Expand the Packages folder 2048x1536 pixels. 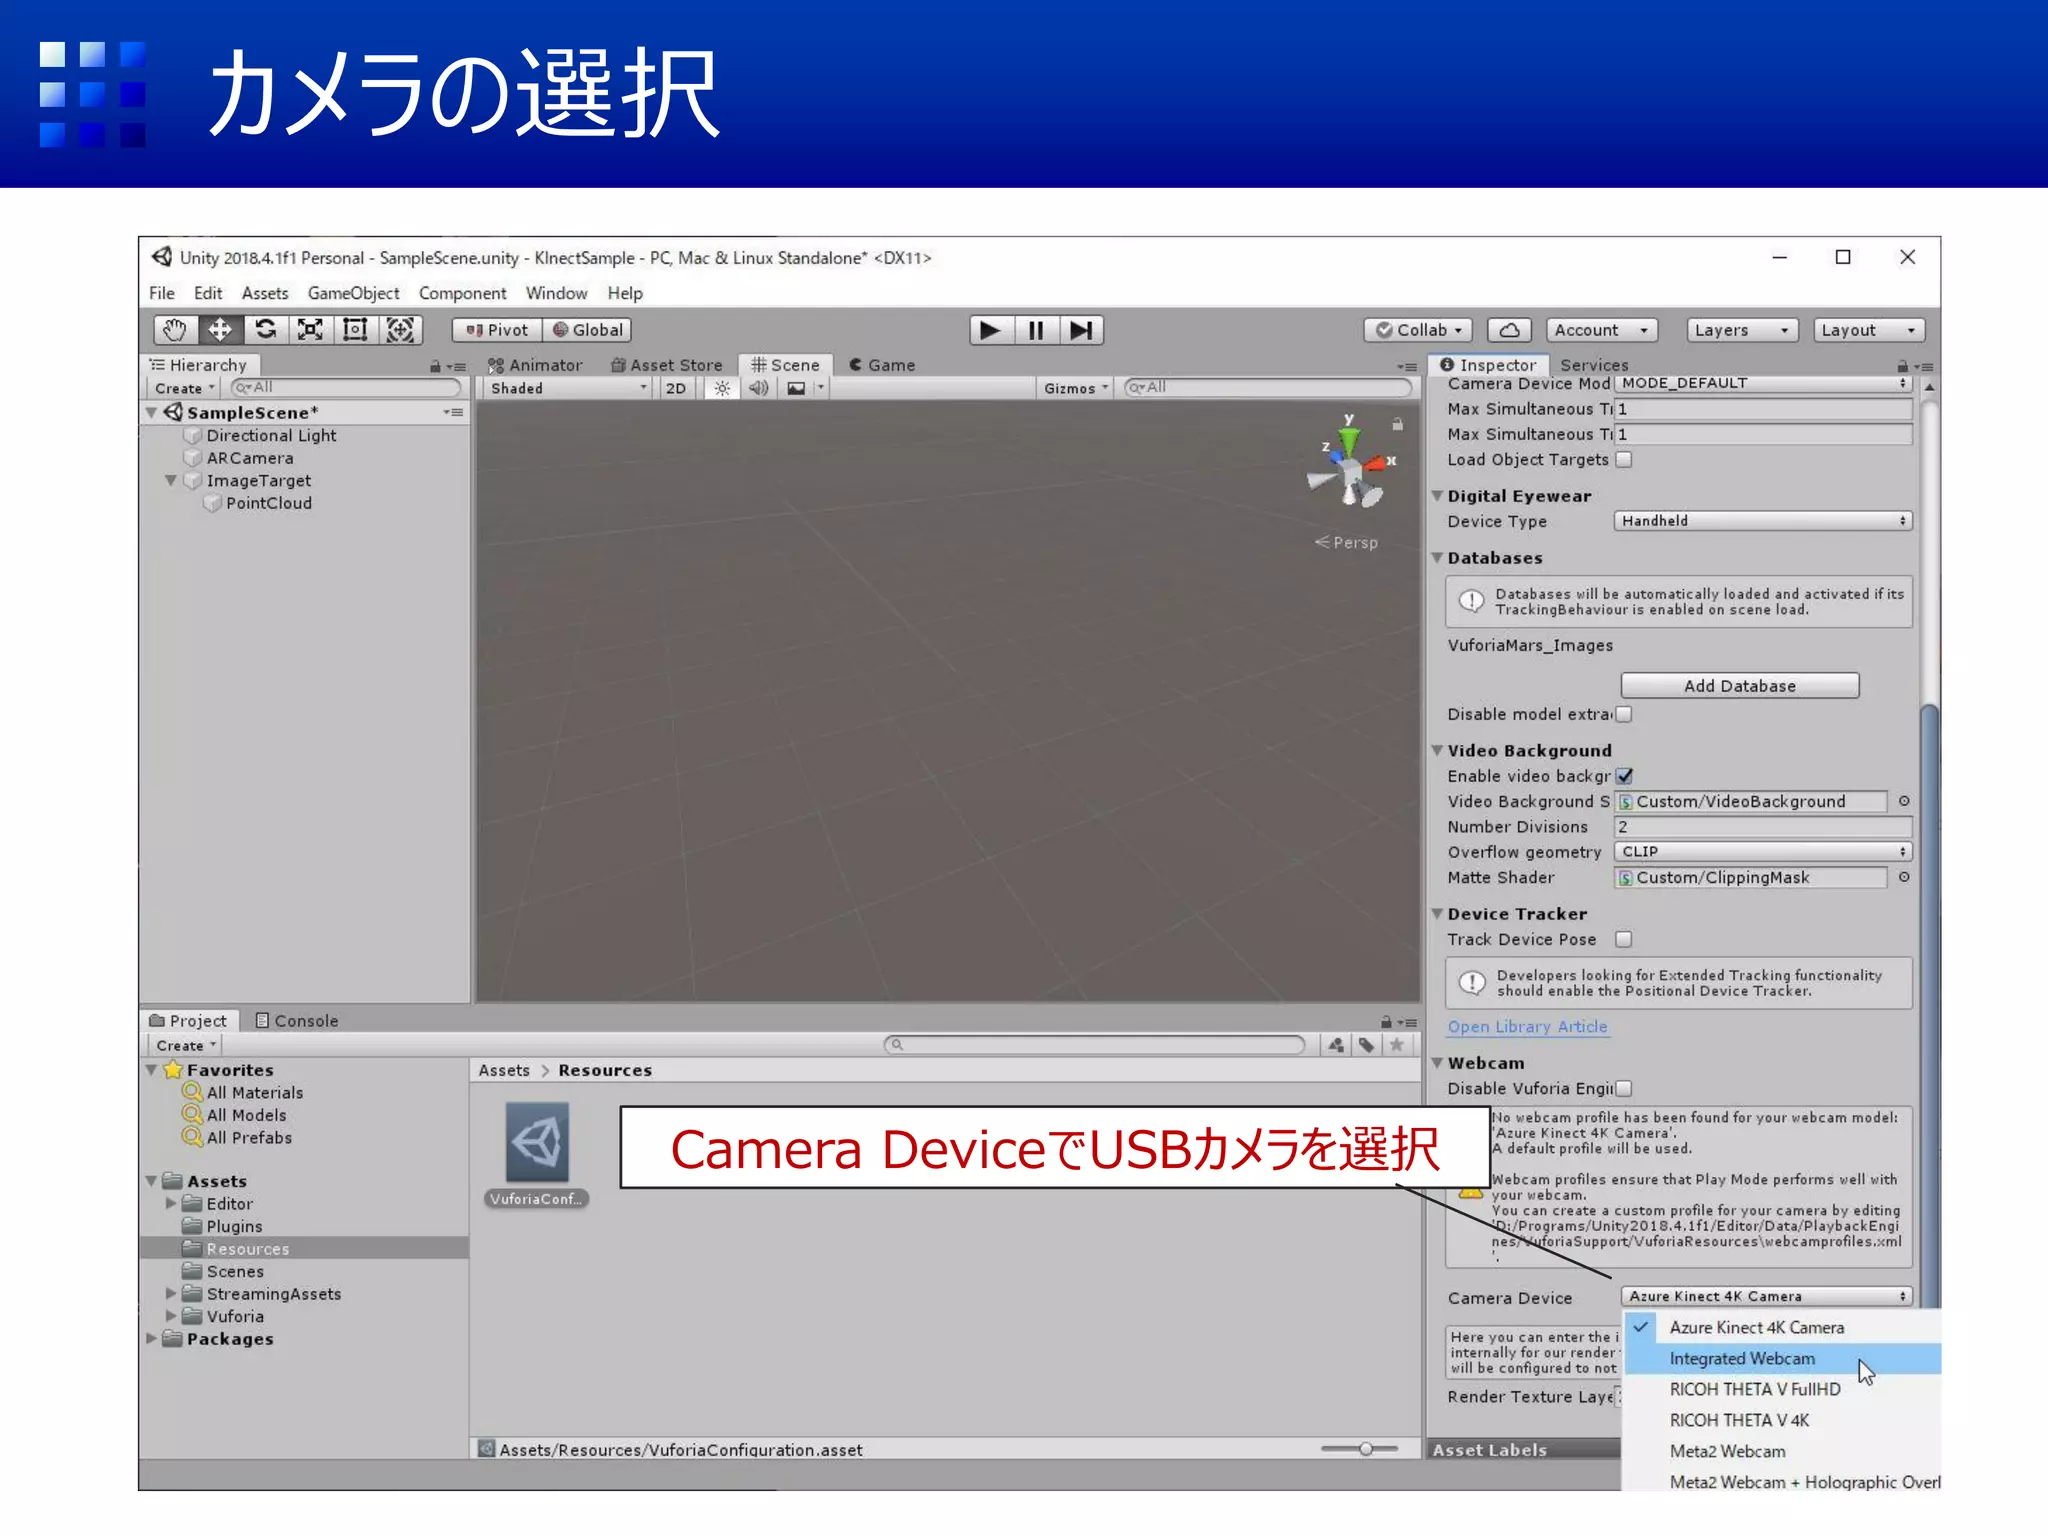tap(151, 1339)
